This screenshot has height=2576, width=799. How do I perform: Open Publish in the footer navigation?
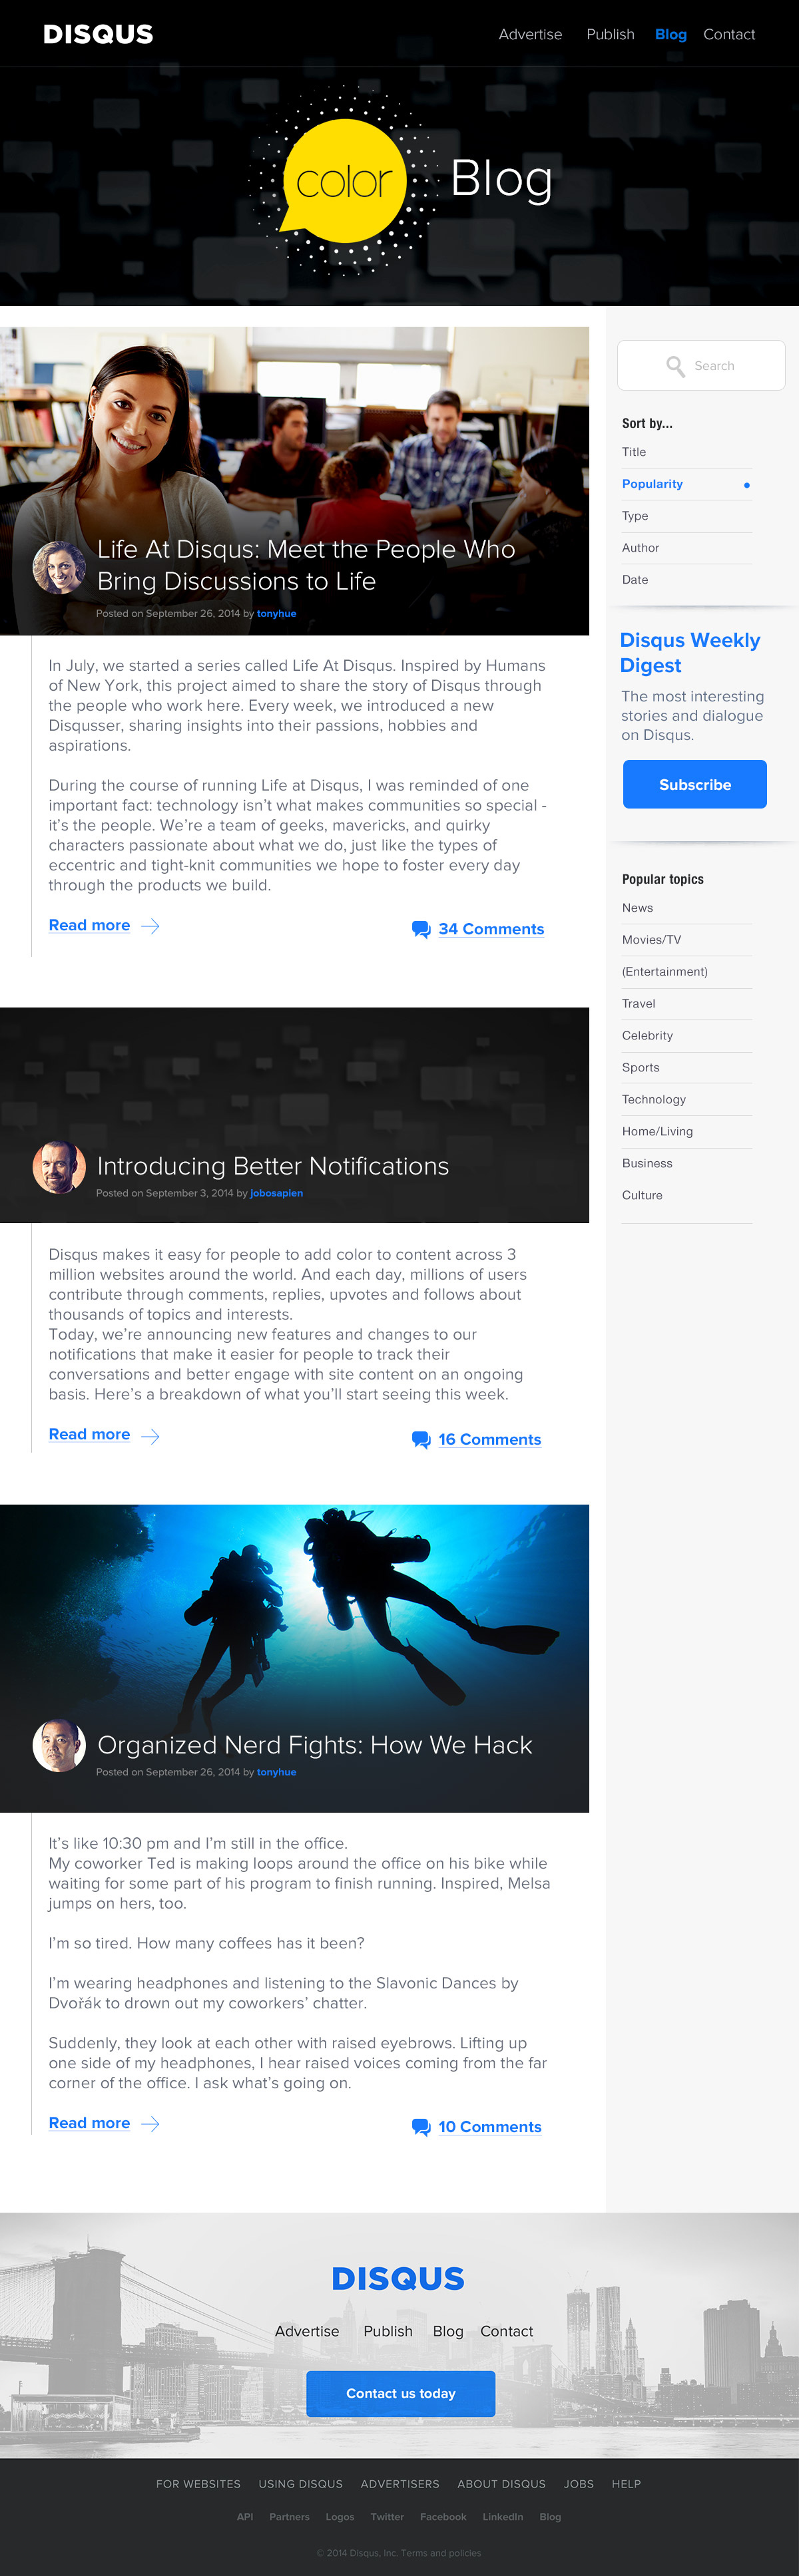388,2331
